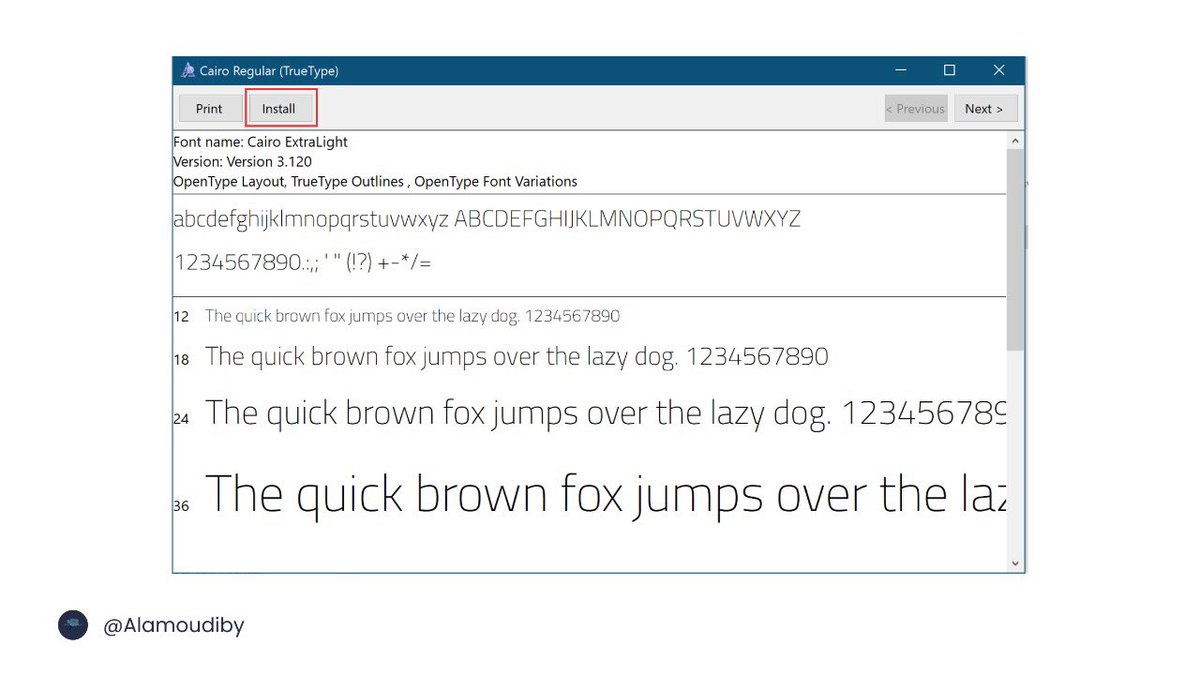Click the scrollbar down arrow
This screenshot has height=675, width=1200.
click(1015, 563)
